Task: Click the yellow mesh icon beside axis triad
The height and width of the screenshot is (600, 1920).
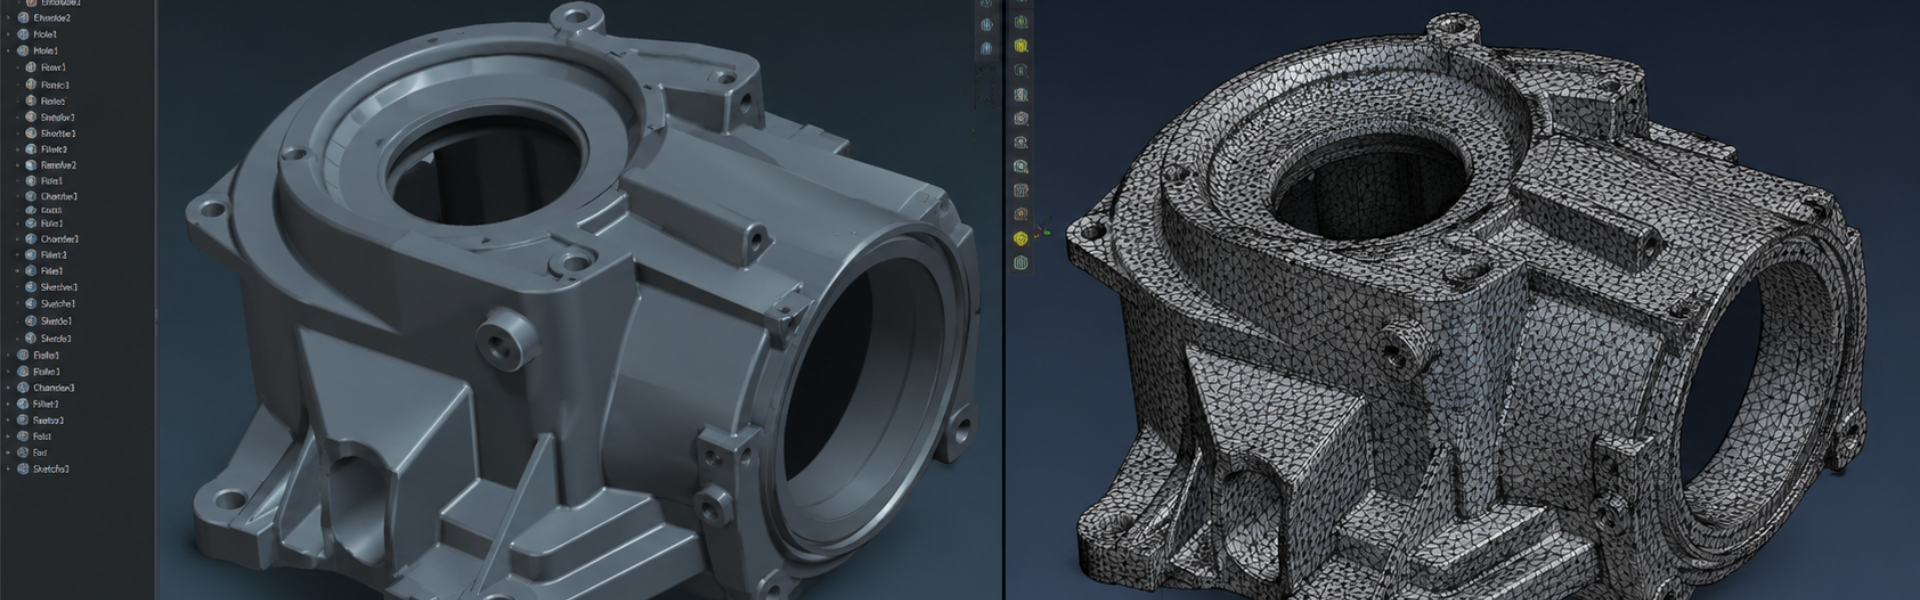Action: pyautogui.click(x=1020, y=239)
